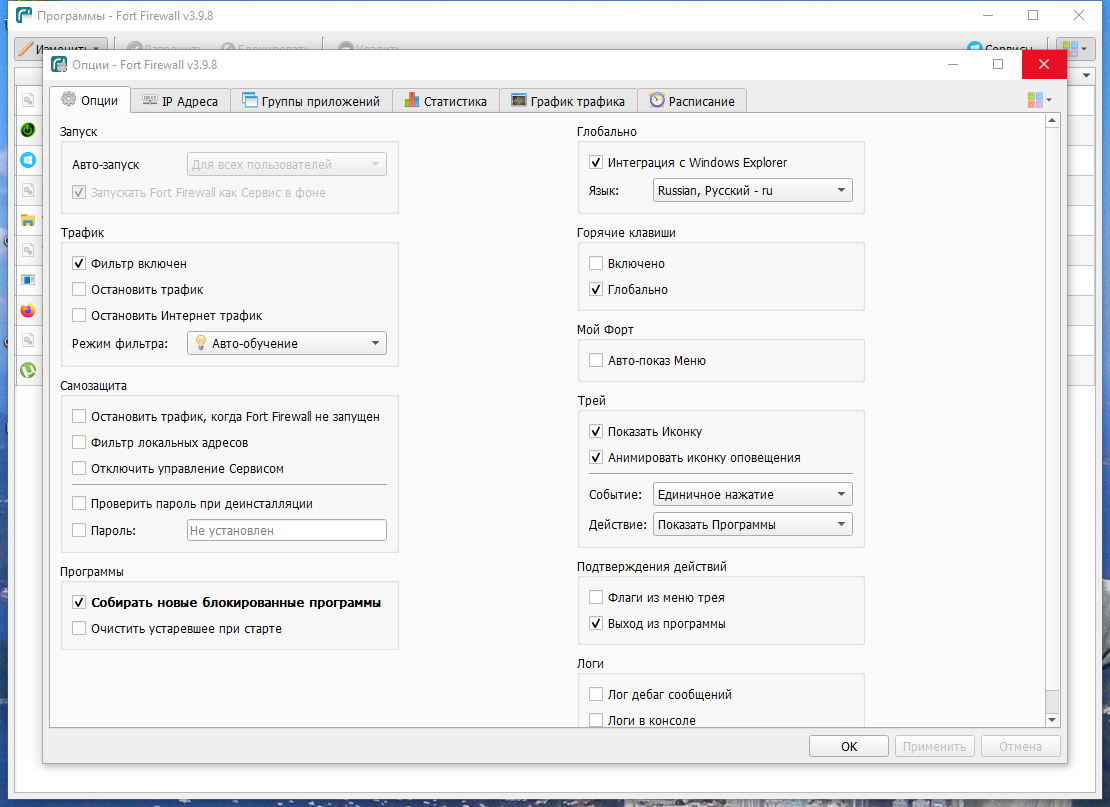Viewport: 1110px width, 807px height.
Task: Maximize the Options dialog window
Action: [x=997, y=64]
